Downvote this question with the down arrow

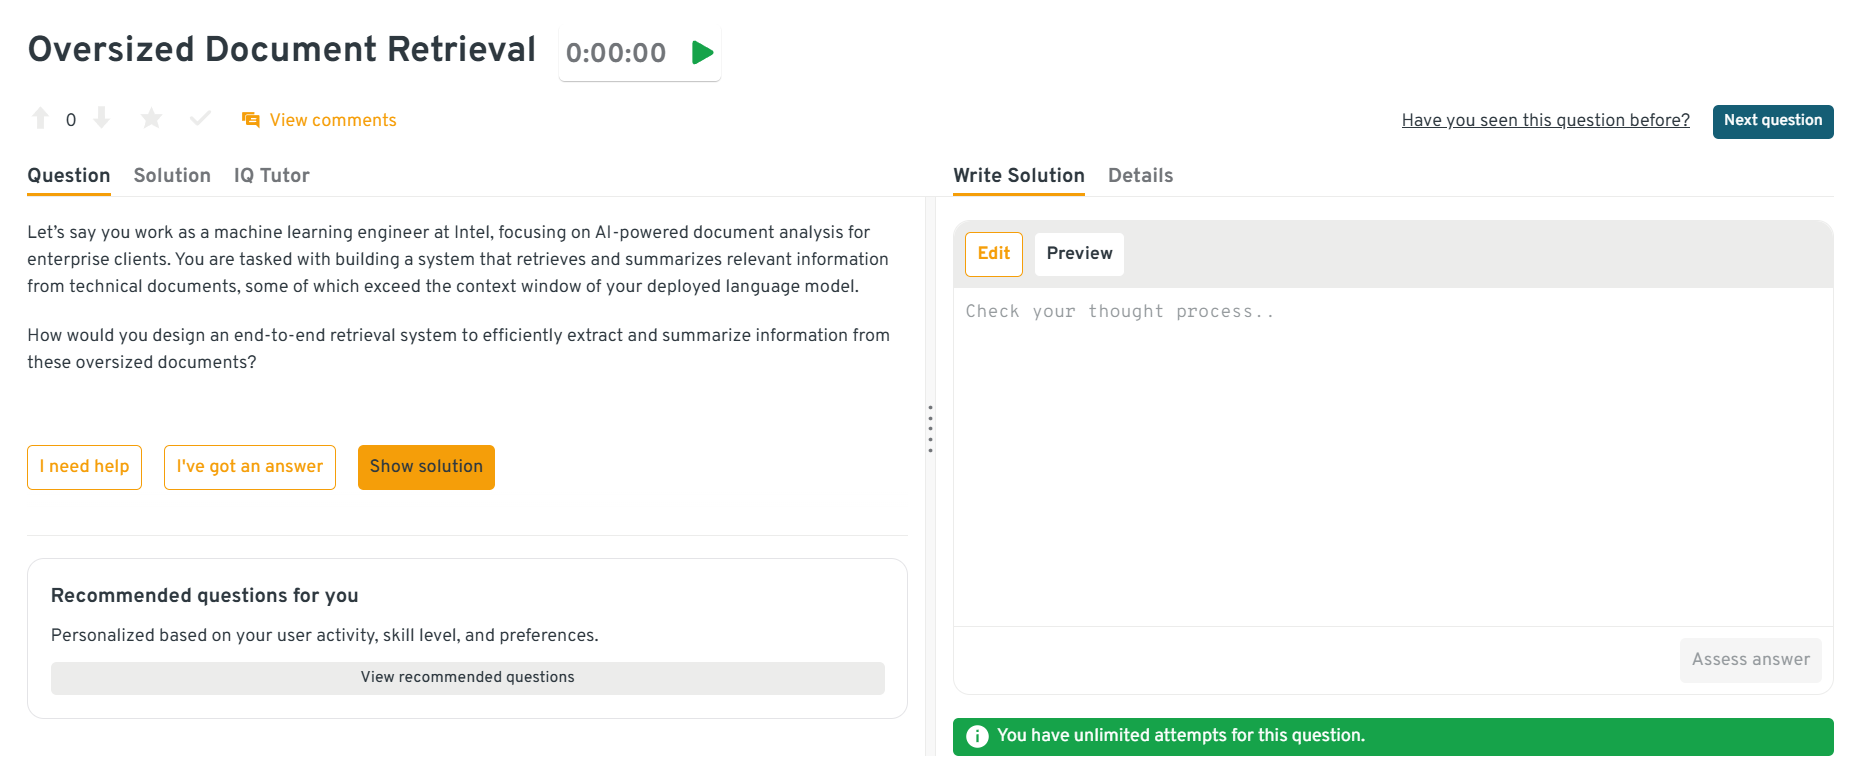tap(101, 119)
